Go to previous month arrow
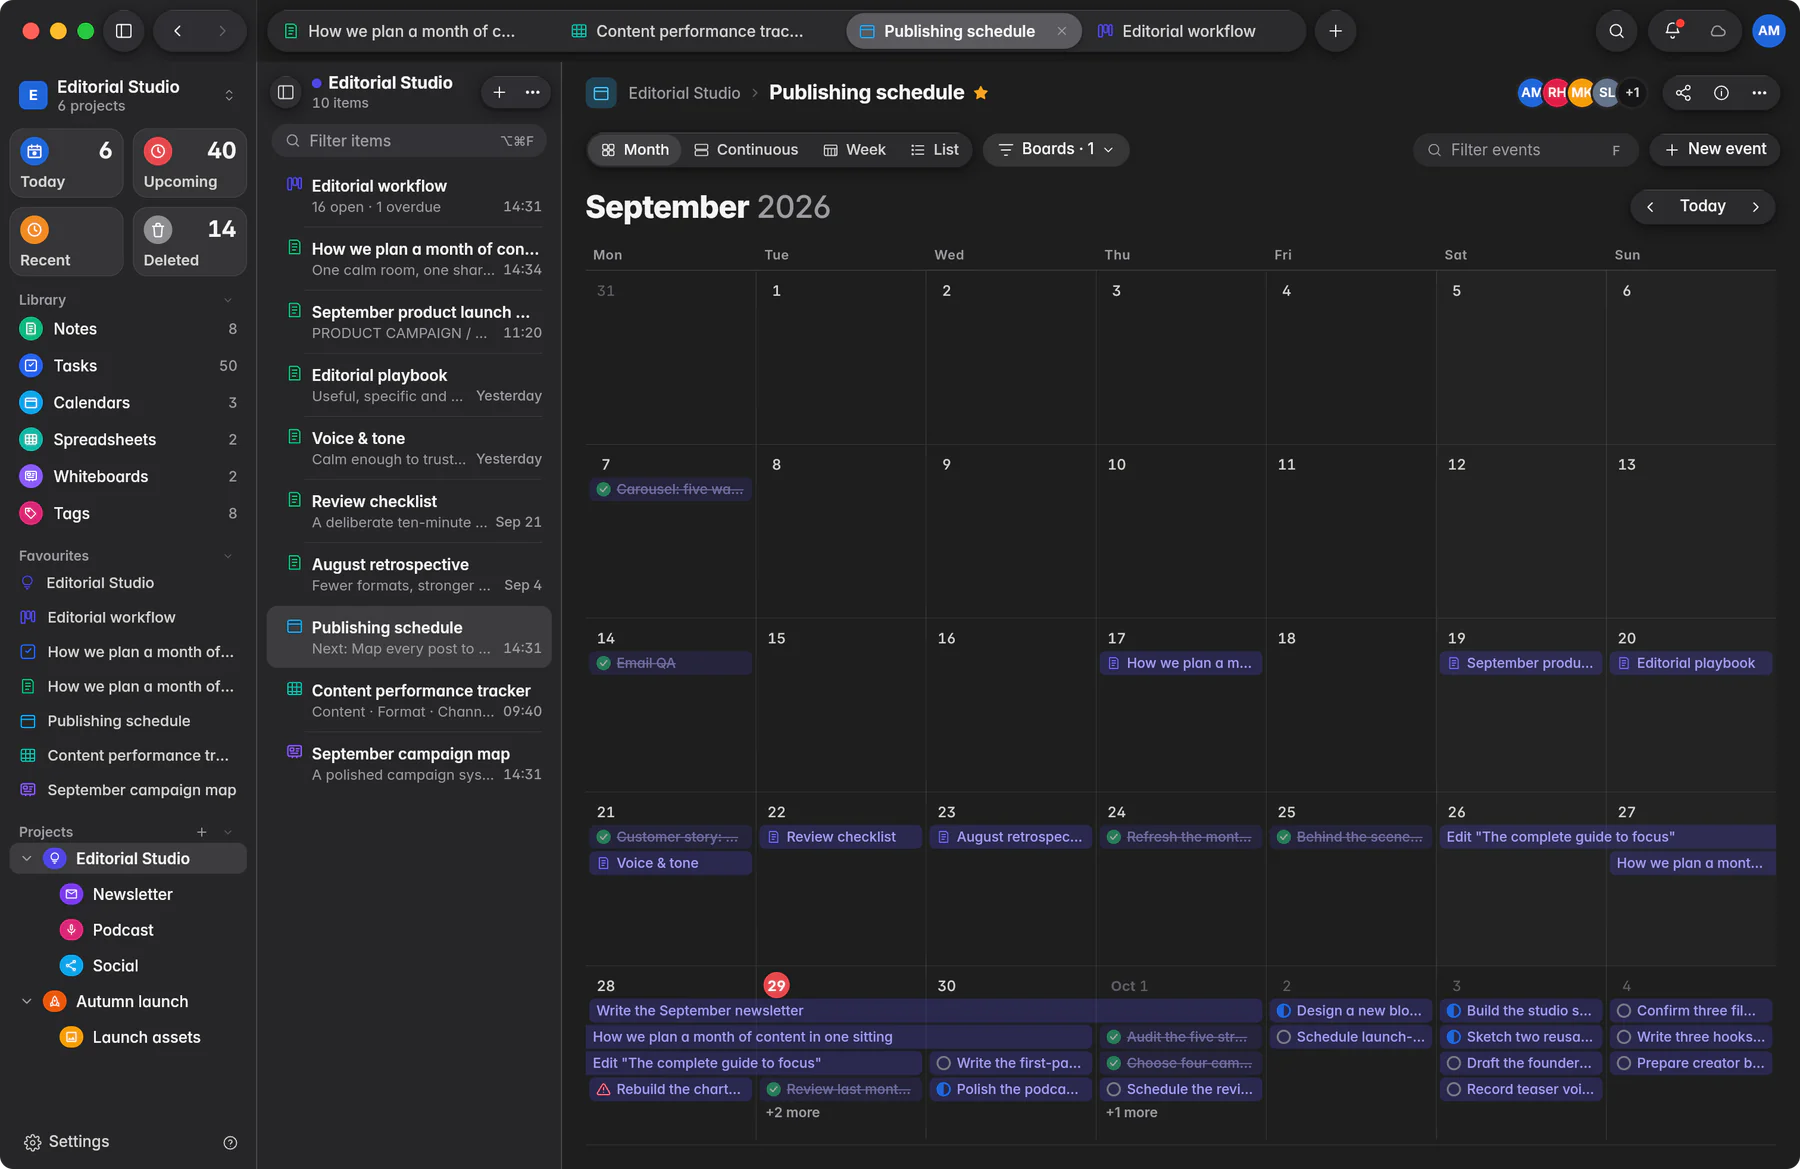 coord(1650,207)
